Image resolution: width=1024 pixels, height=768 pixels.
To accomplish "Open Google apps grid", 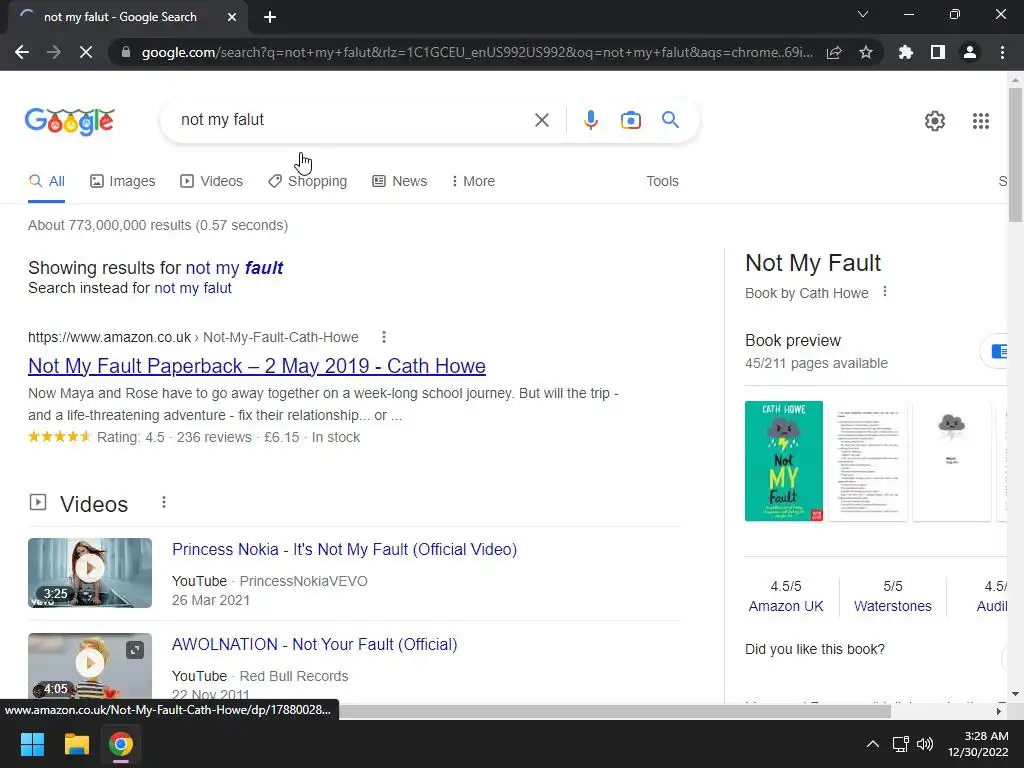I will pos(981,121).
